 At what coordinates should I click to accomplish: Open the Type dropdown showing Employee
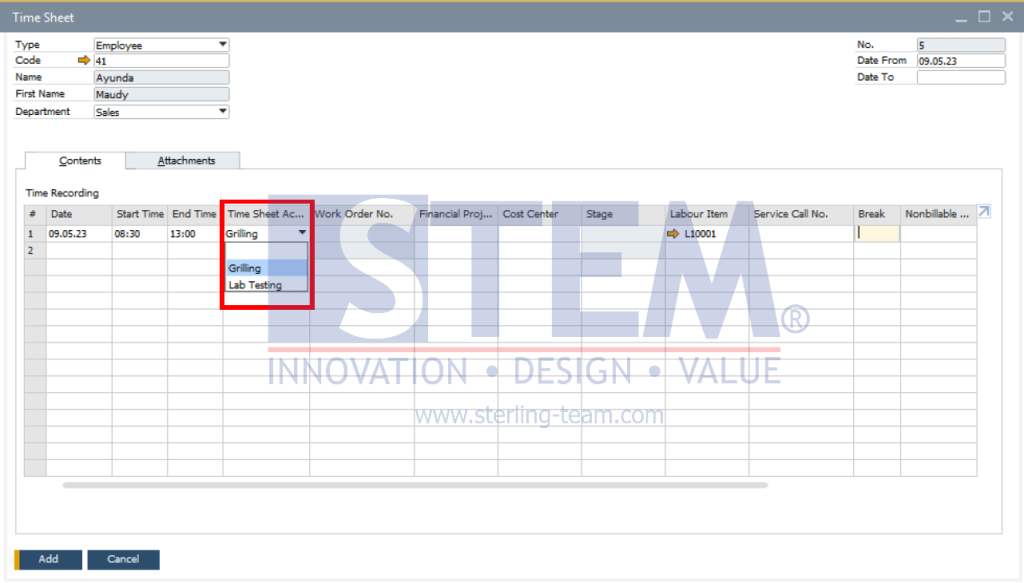click(x=222, y=43)
